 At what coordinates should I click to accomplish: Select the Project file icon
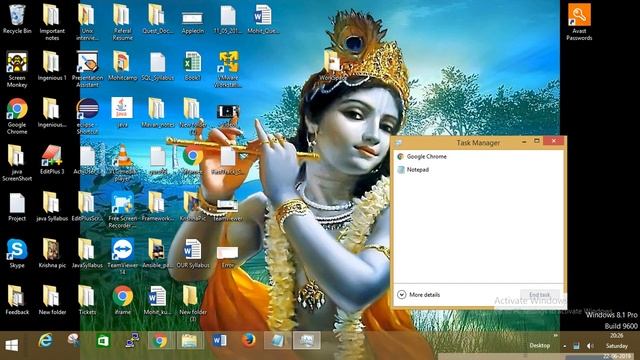coord(17,207)
